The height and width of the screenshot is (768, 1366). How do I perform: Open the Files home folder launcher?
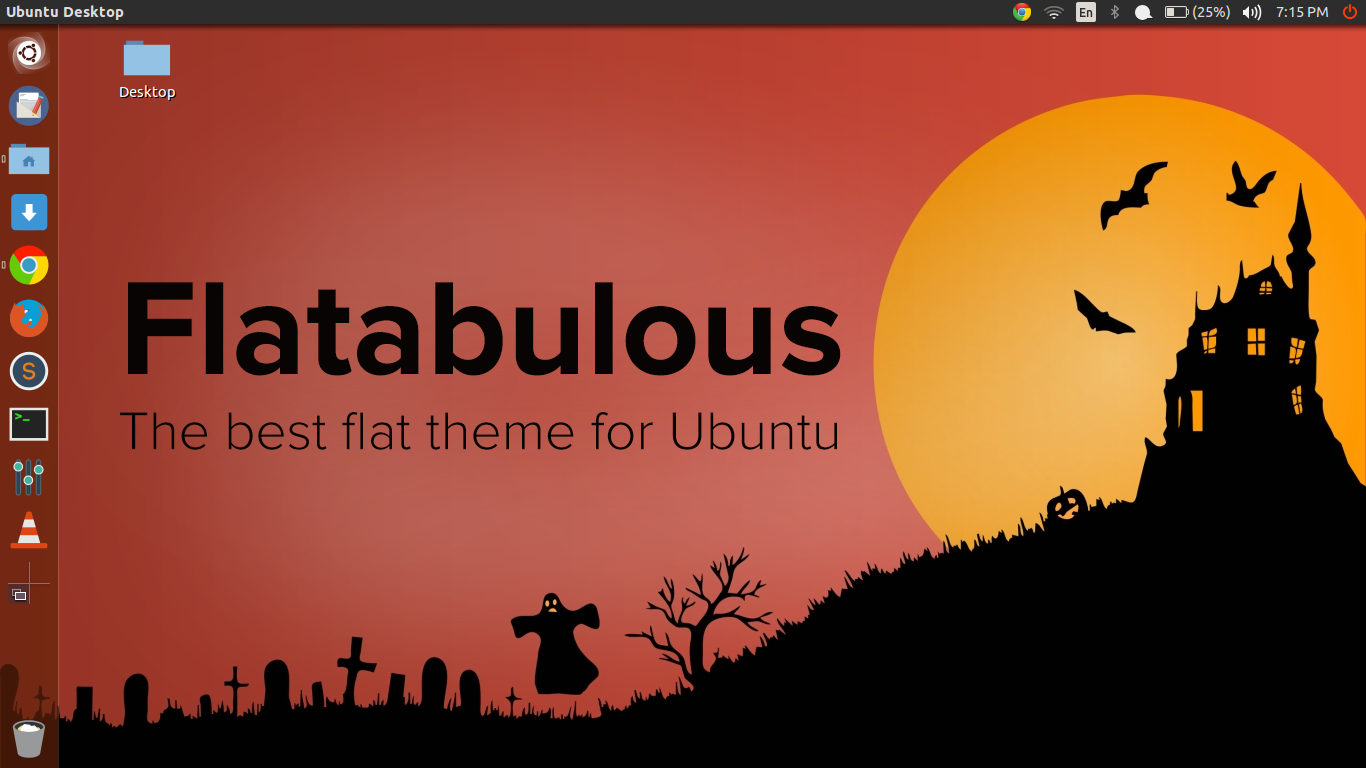(x=29, y=159)
